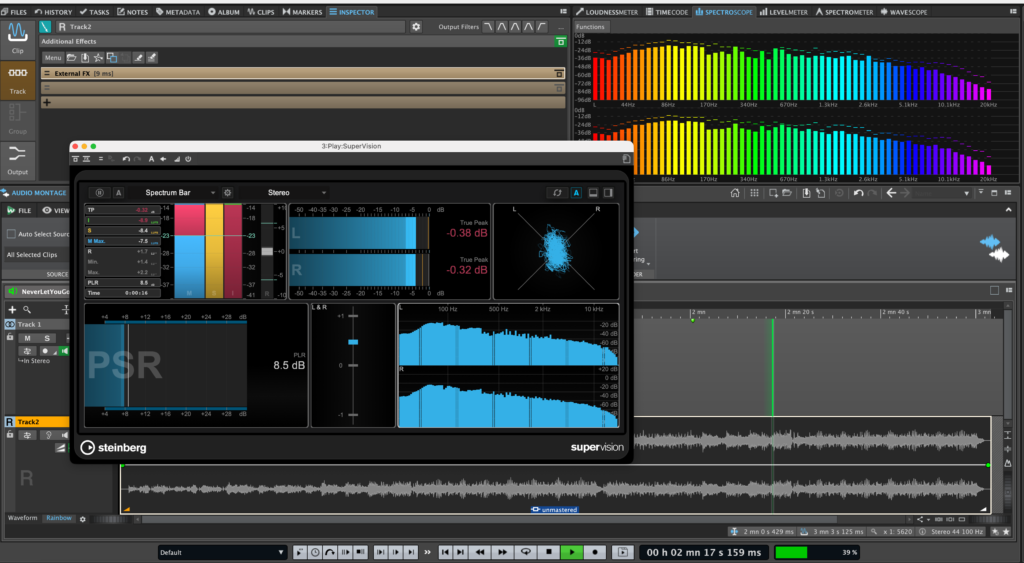1024x563 pixels.
Task: Open the Markers tab
Action: (x=302, y=12)
